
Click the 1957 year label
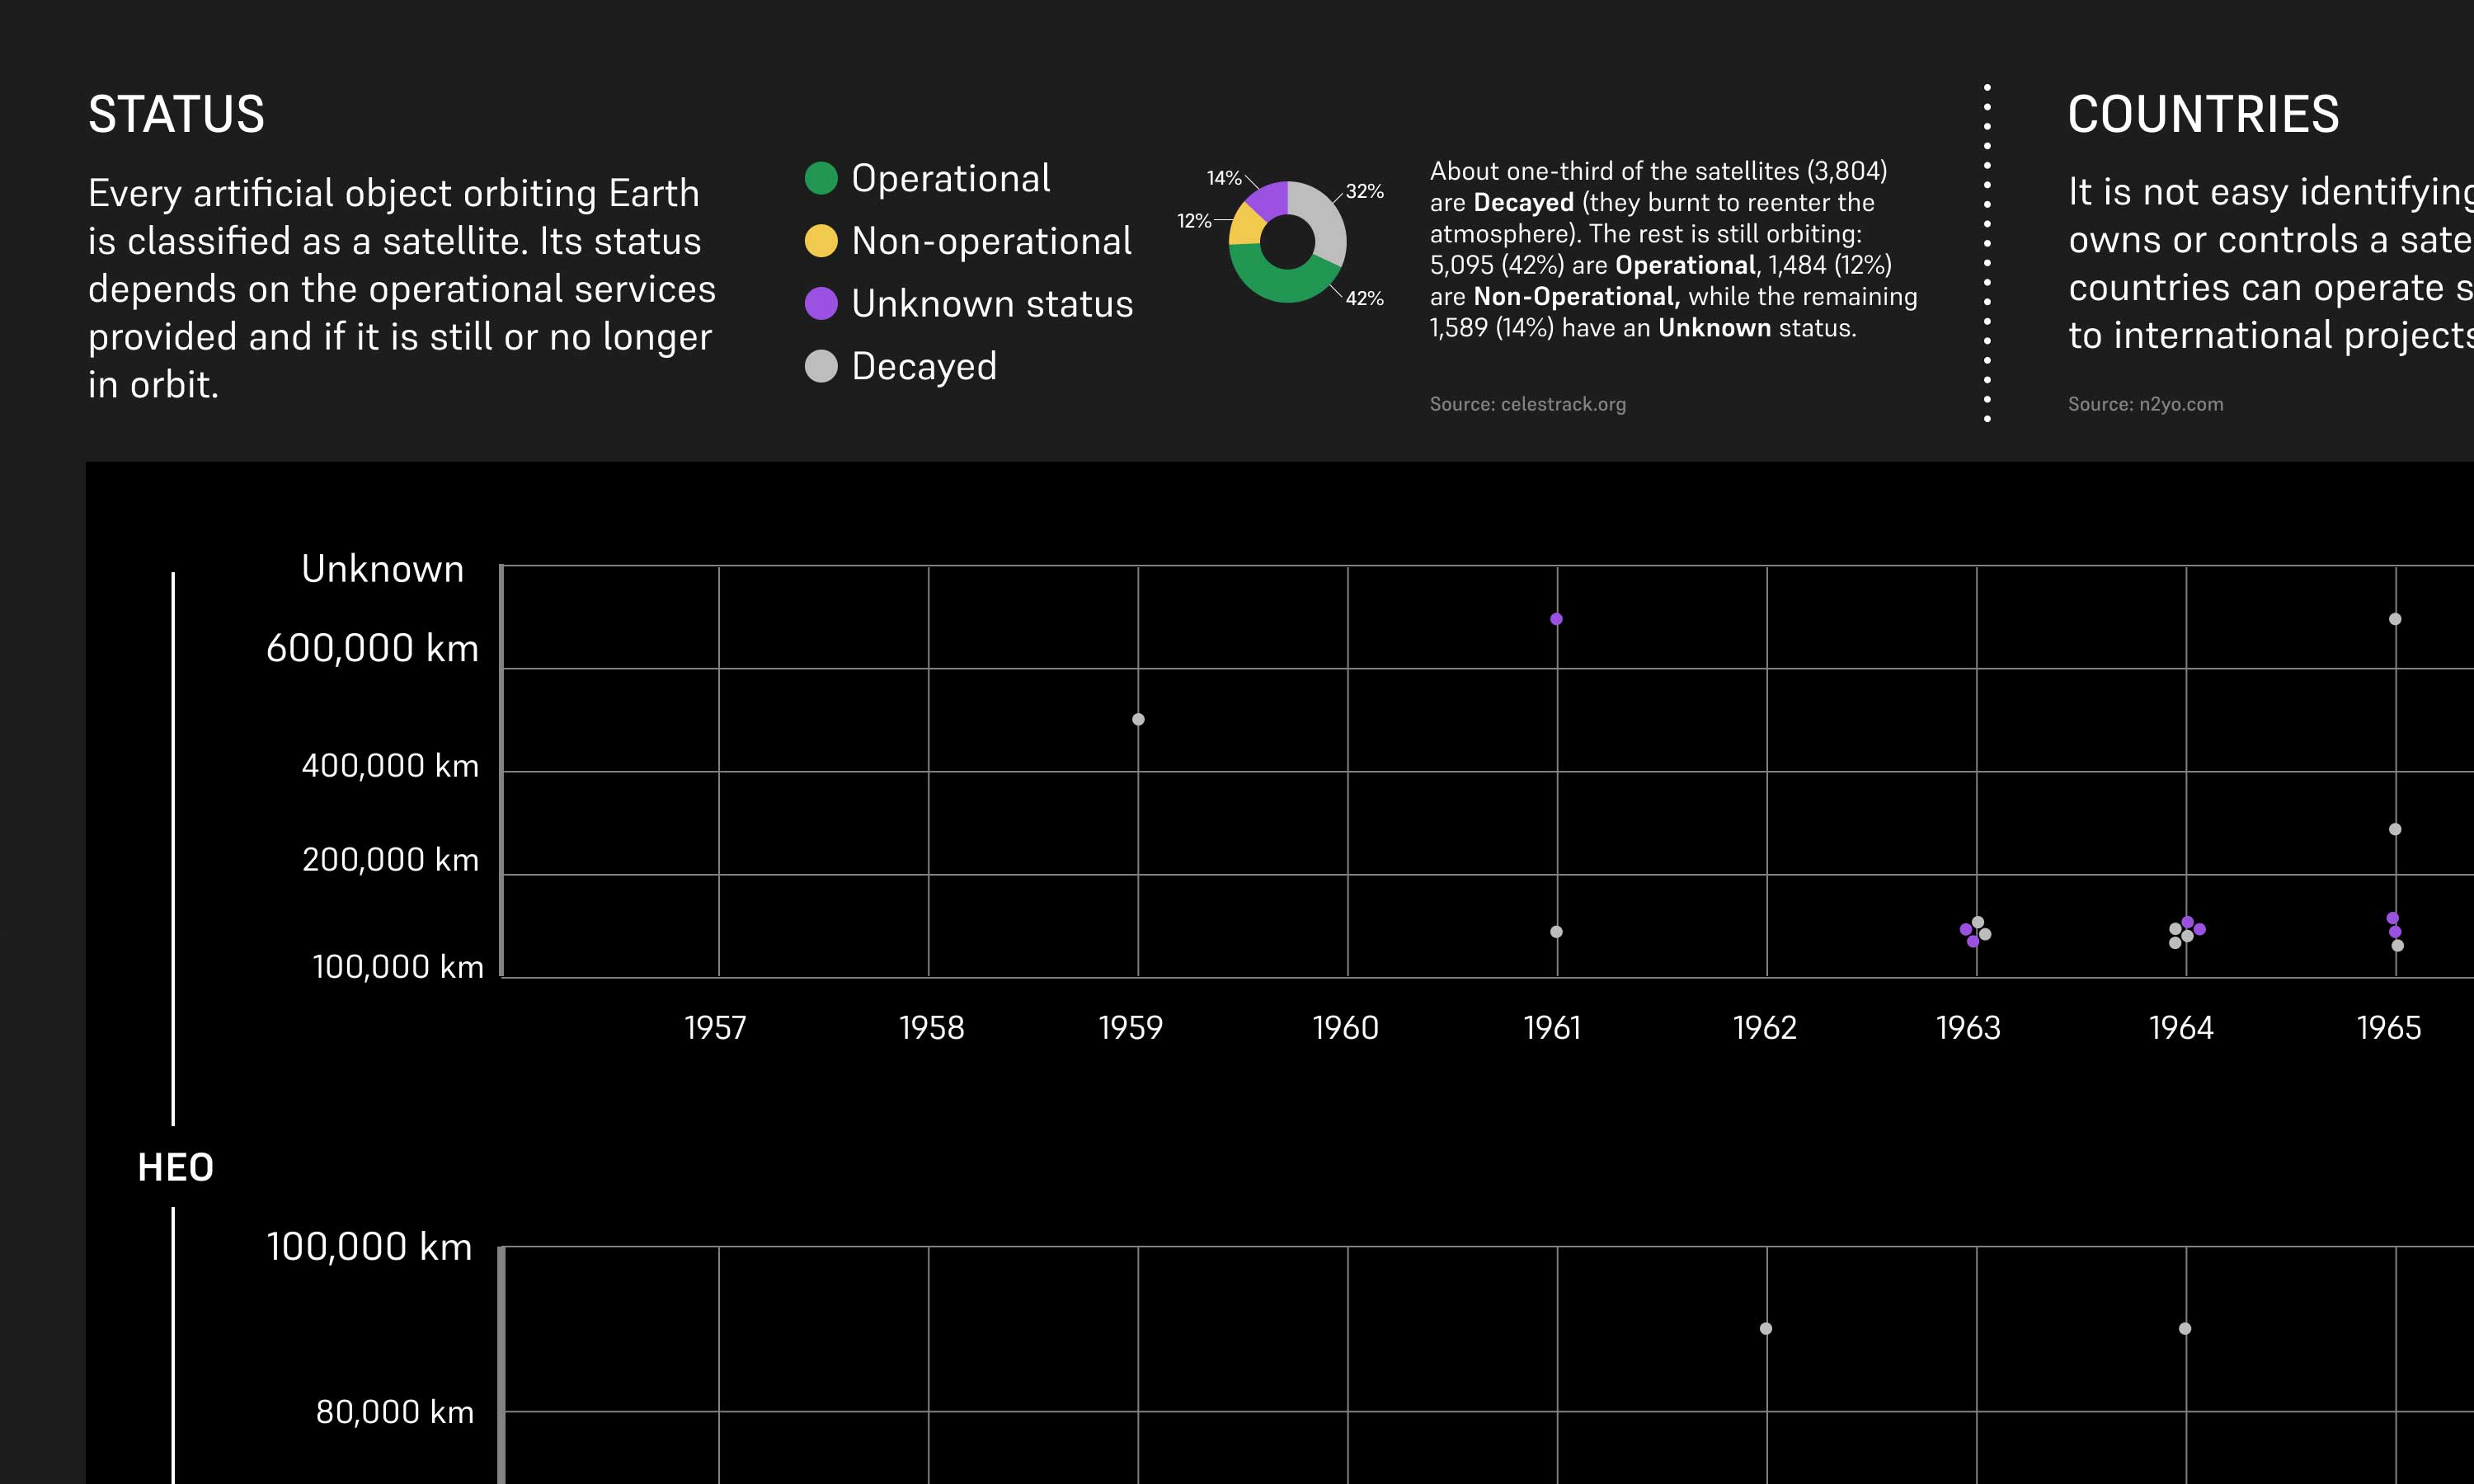(715, 1028)
